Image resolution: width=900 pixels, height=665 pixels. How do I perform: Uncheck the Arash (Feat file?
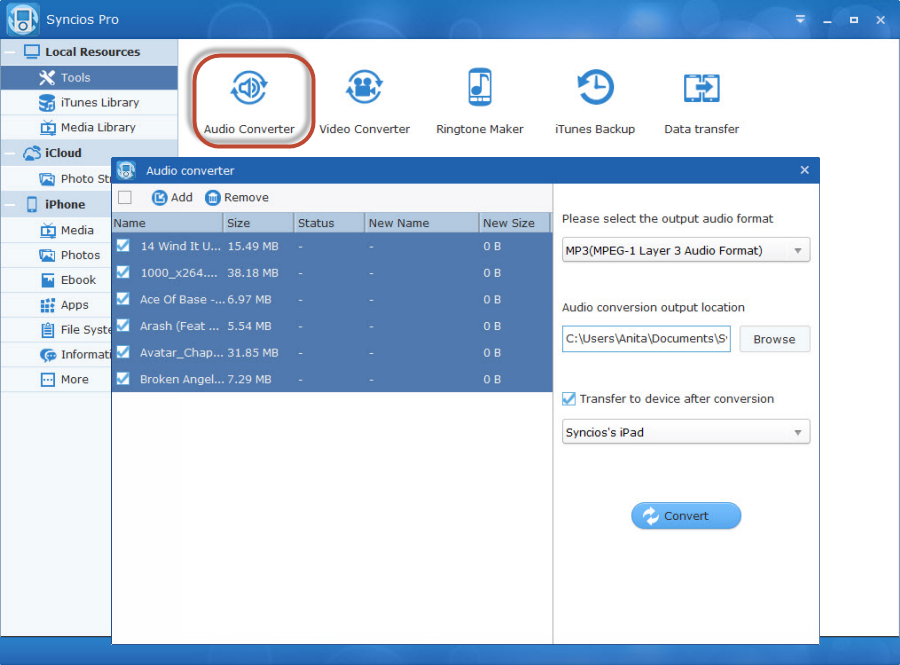pos(123,325)
